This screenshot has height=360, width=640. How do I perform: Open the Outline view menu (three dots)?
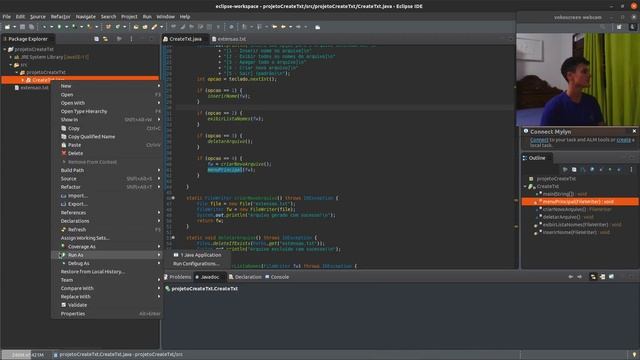click(631, 169)
